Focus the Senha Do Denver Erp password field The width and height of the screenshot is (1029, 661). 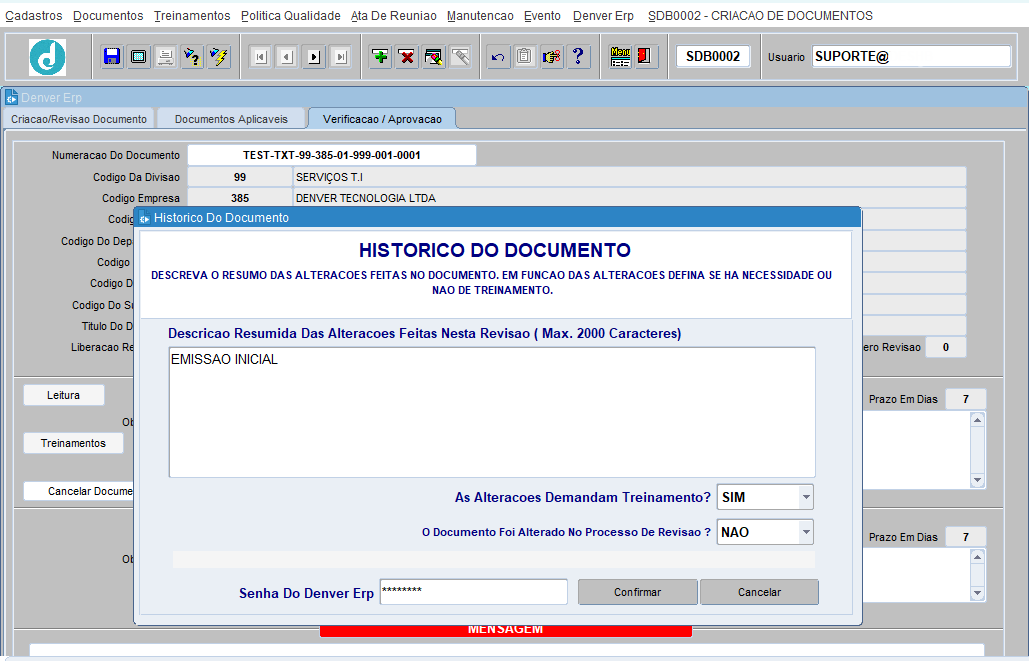(x=473, y=591)
